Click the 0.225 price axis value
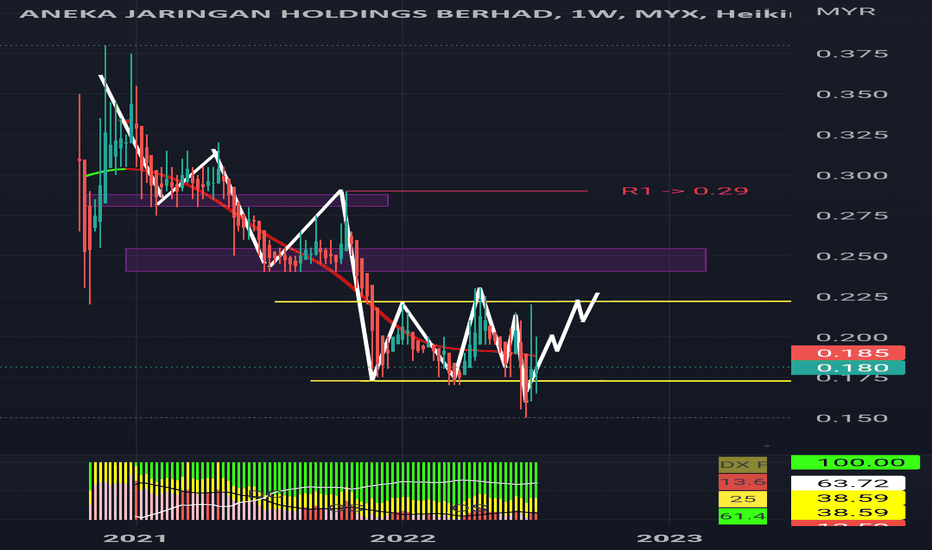This screenshot has width=932, height=550. click(x=852, y=297)
